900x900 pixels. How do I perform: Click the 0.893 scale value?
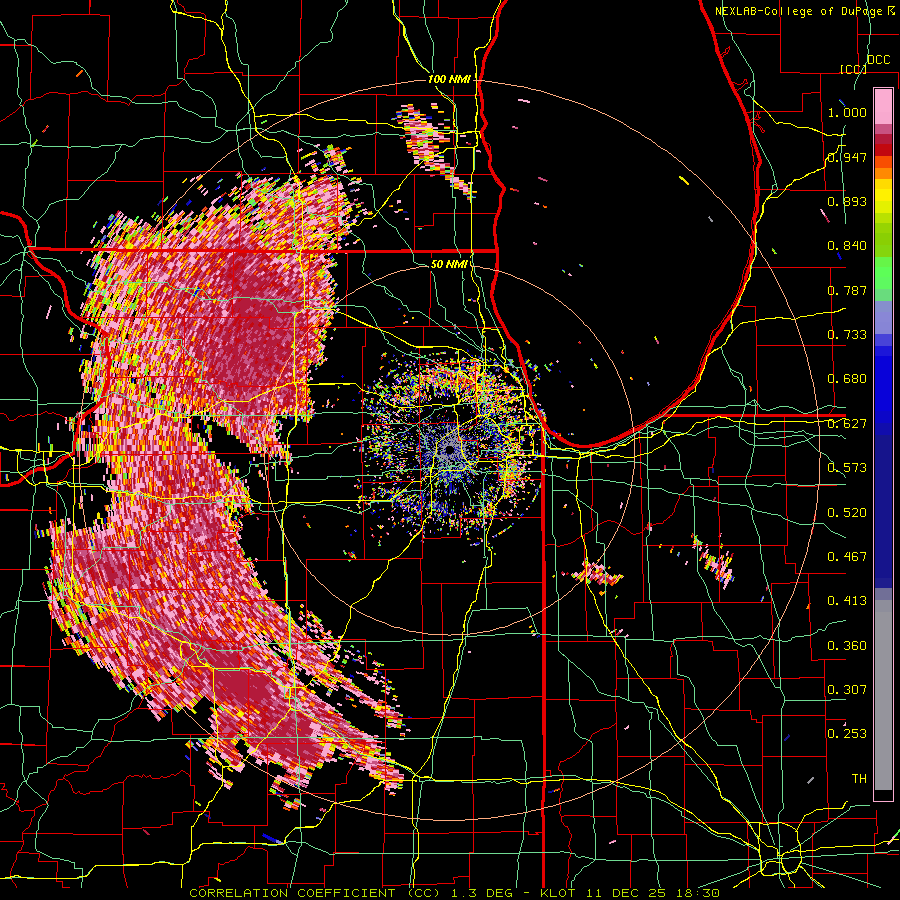(847, 201)
